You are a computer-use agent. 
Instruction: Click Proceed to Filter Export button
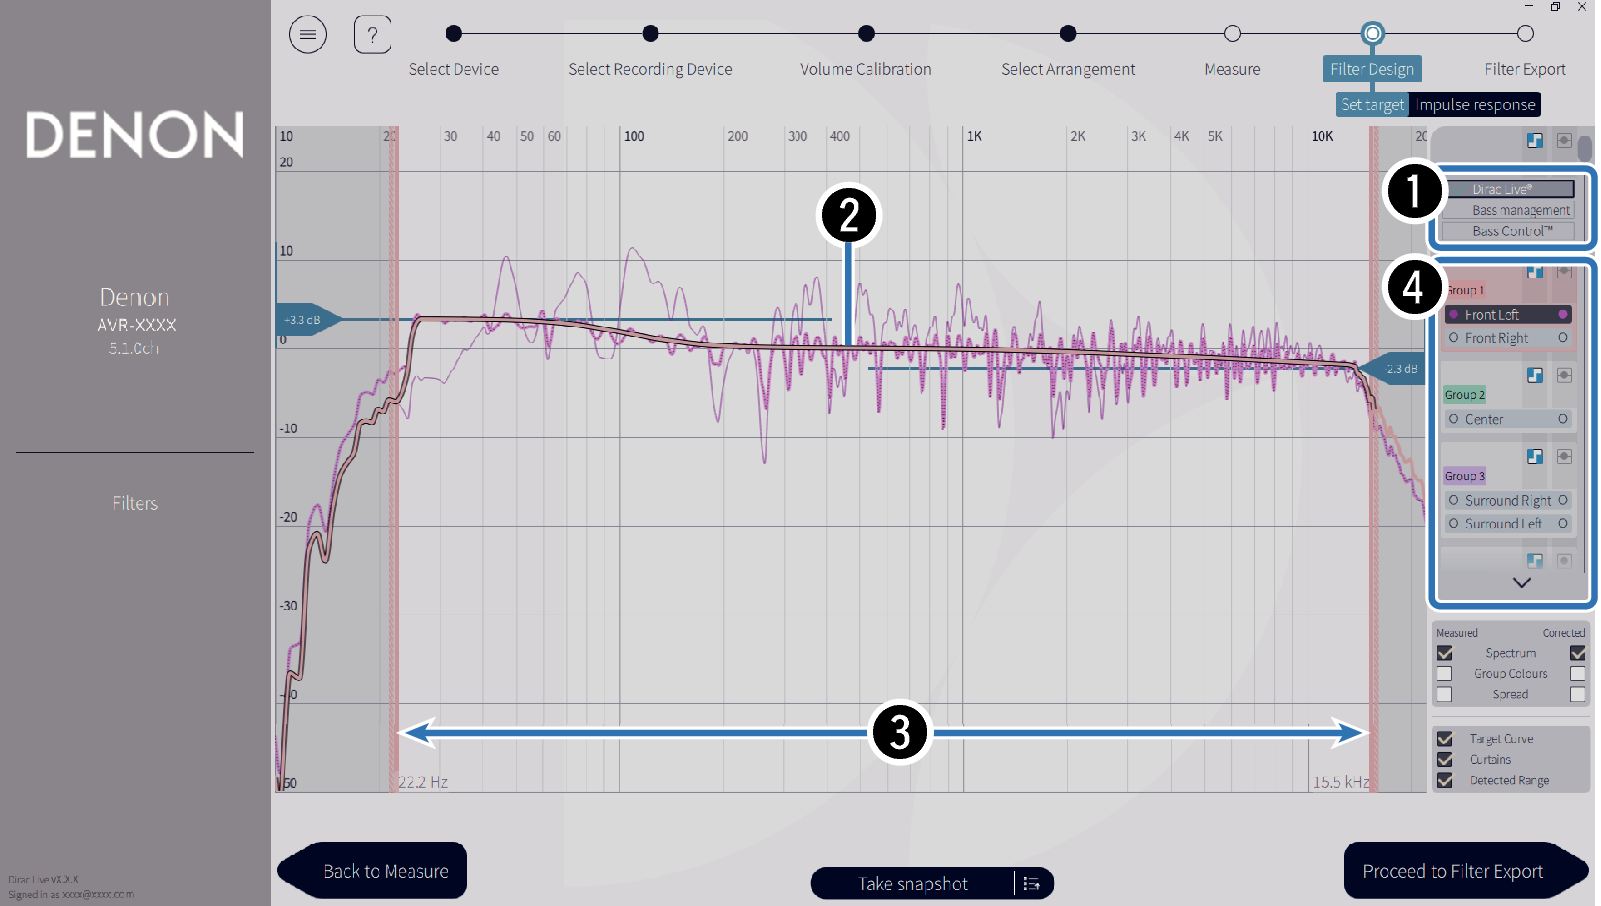click(1452, 871)
